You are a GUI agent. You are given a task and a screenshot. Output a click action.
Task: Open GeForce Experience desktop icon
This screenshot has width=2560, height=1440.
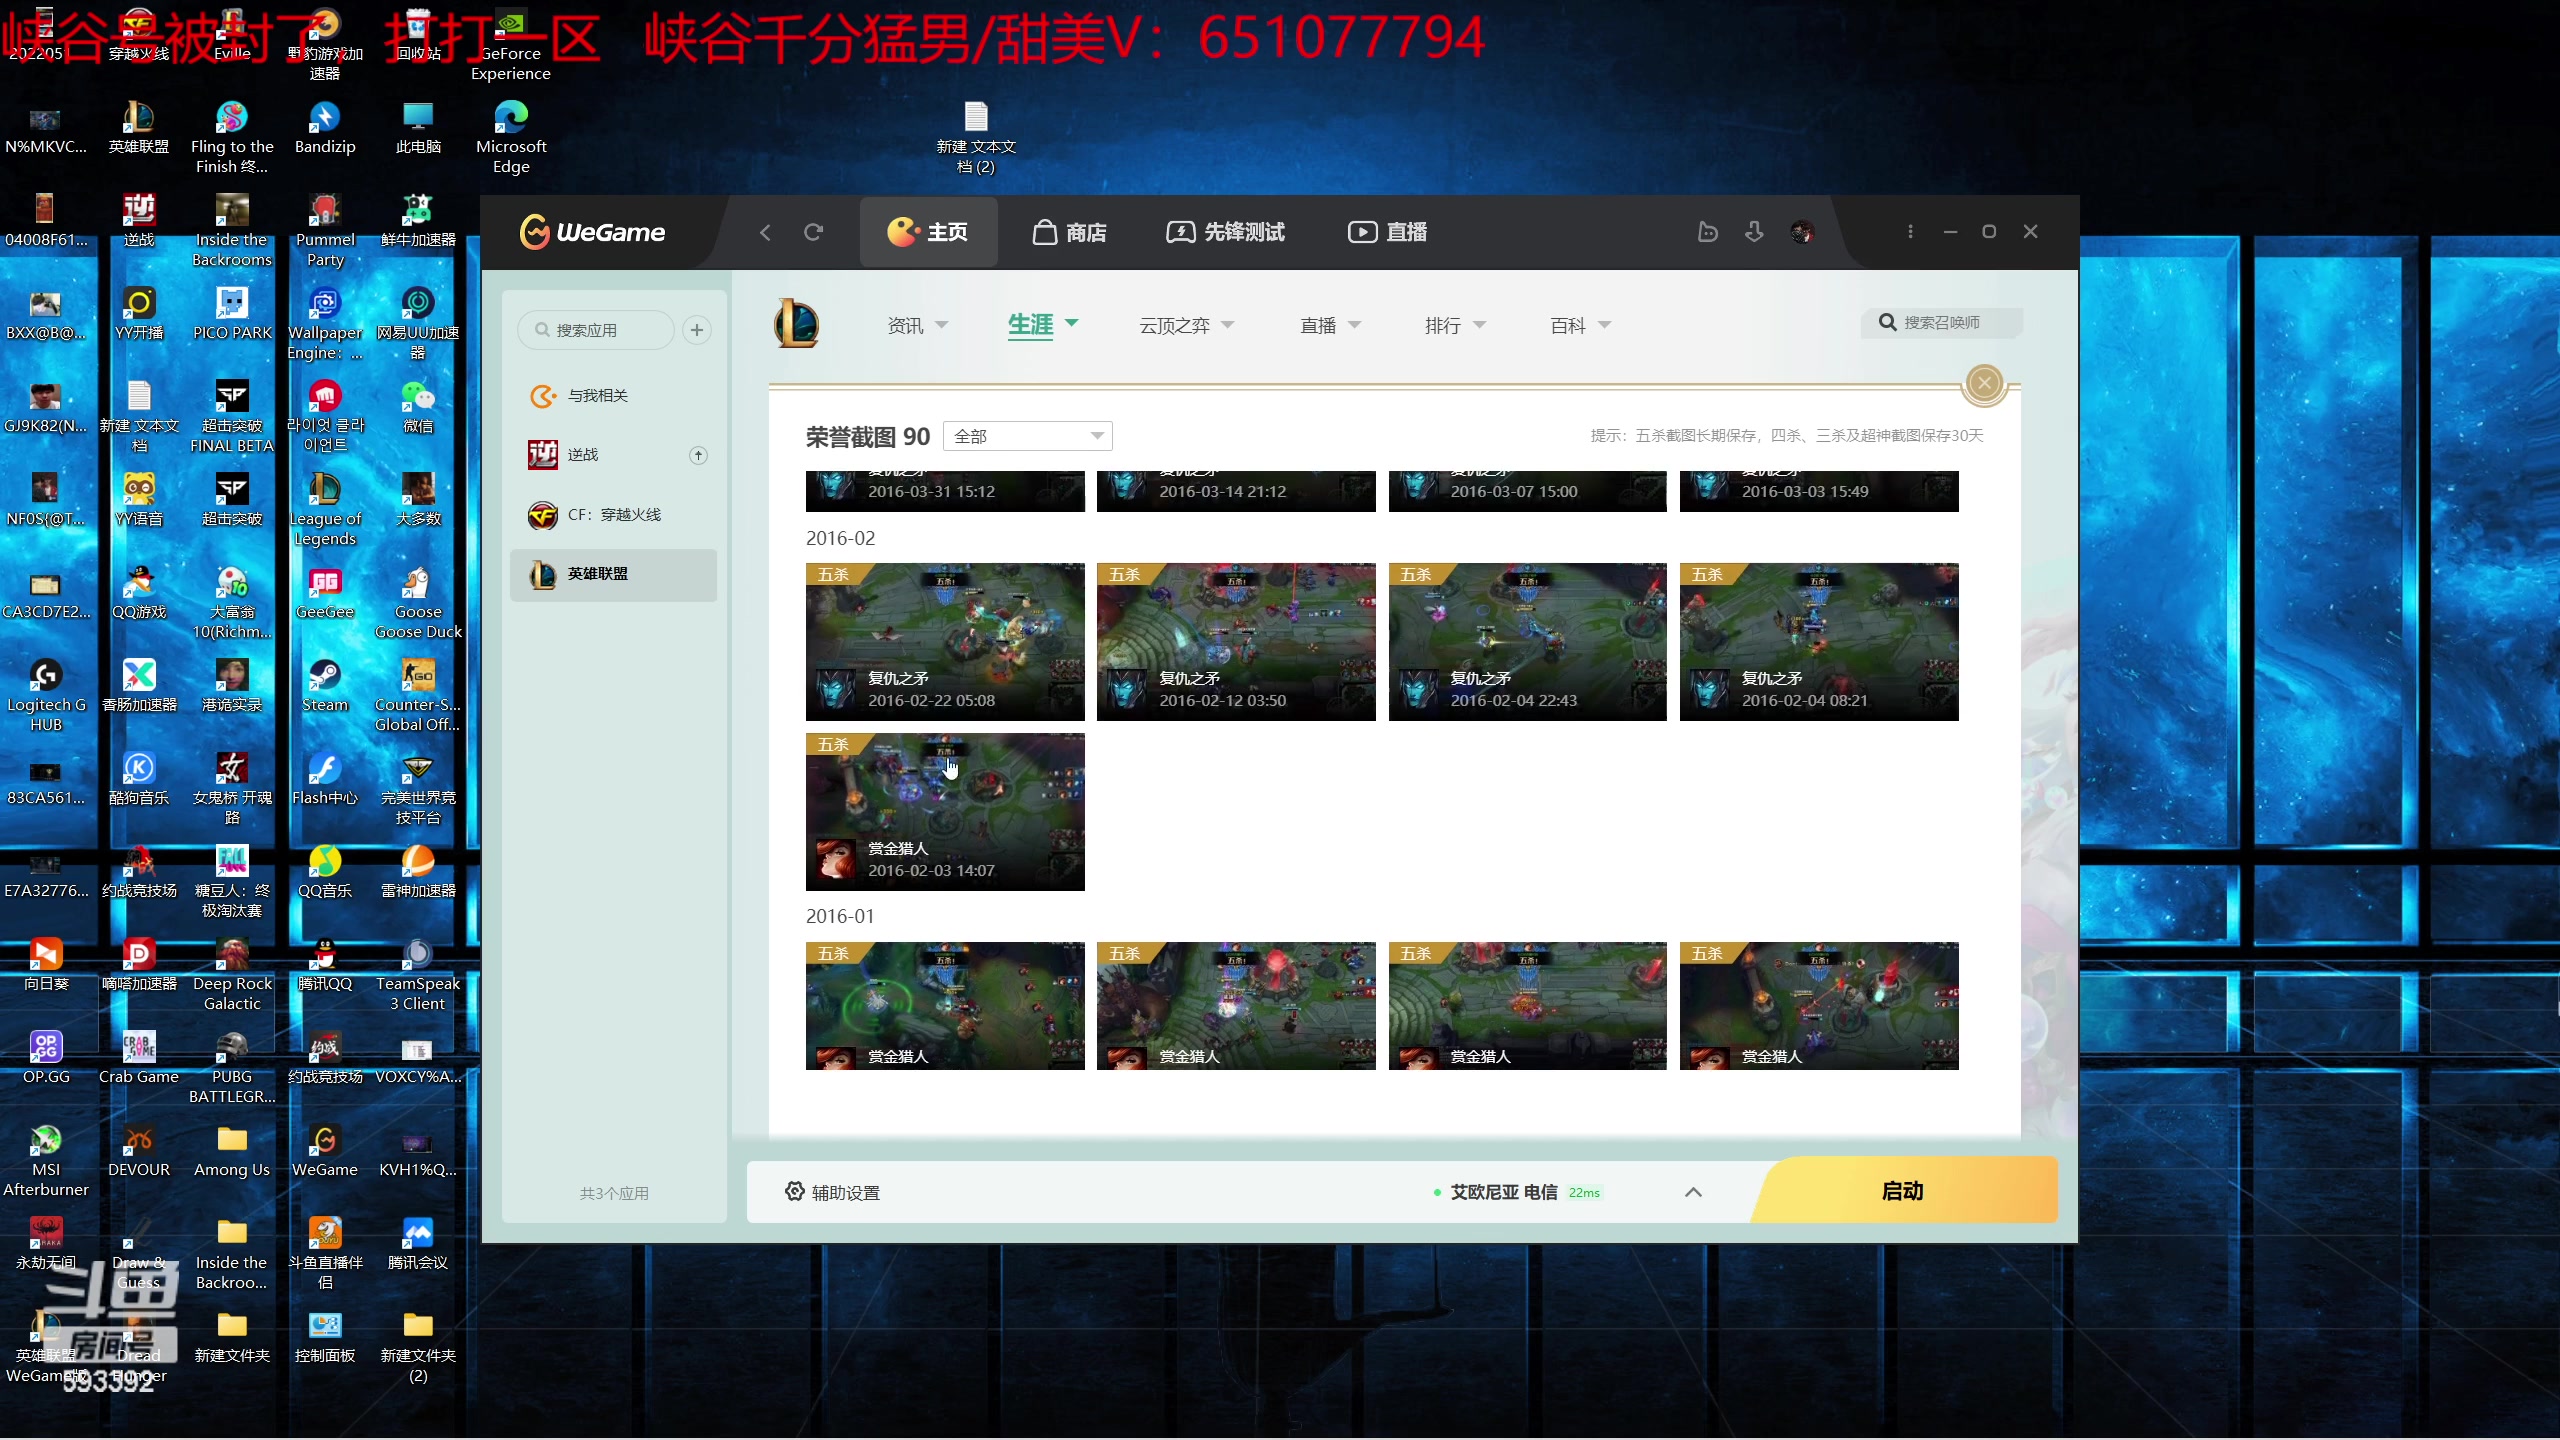pos(511,45)
